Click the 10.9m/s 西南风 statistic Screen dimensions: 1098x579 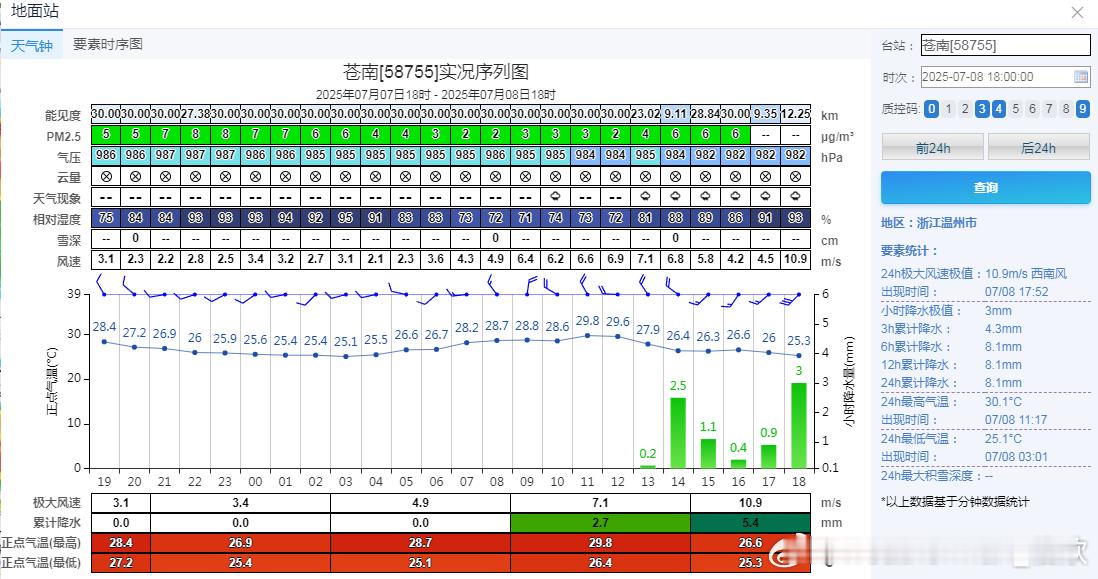pyautogui.click(x=1026, y=274)
